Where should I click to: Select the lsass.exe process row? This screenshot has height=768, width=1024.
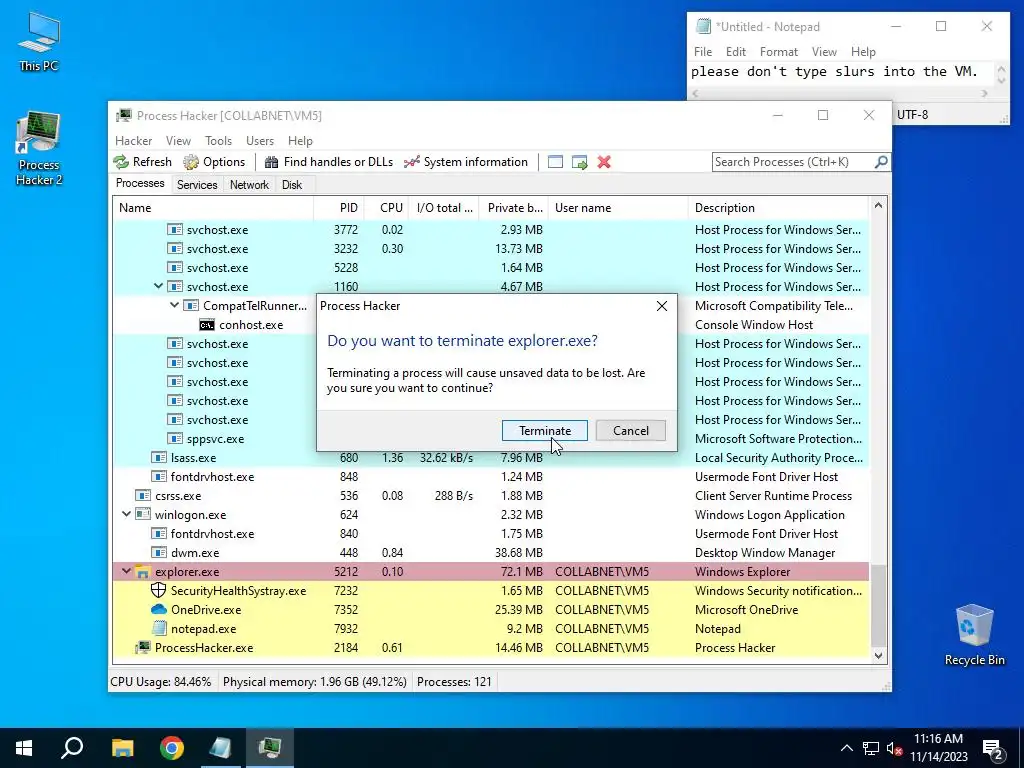[x=491, y=458]
